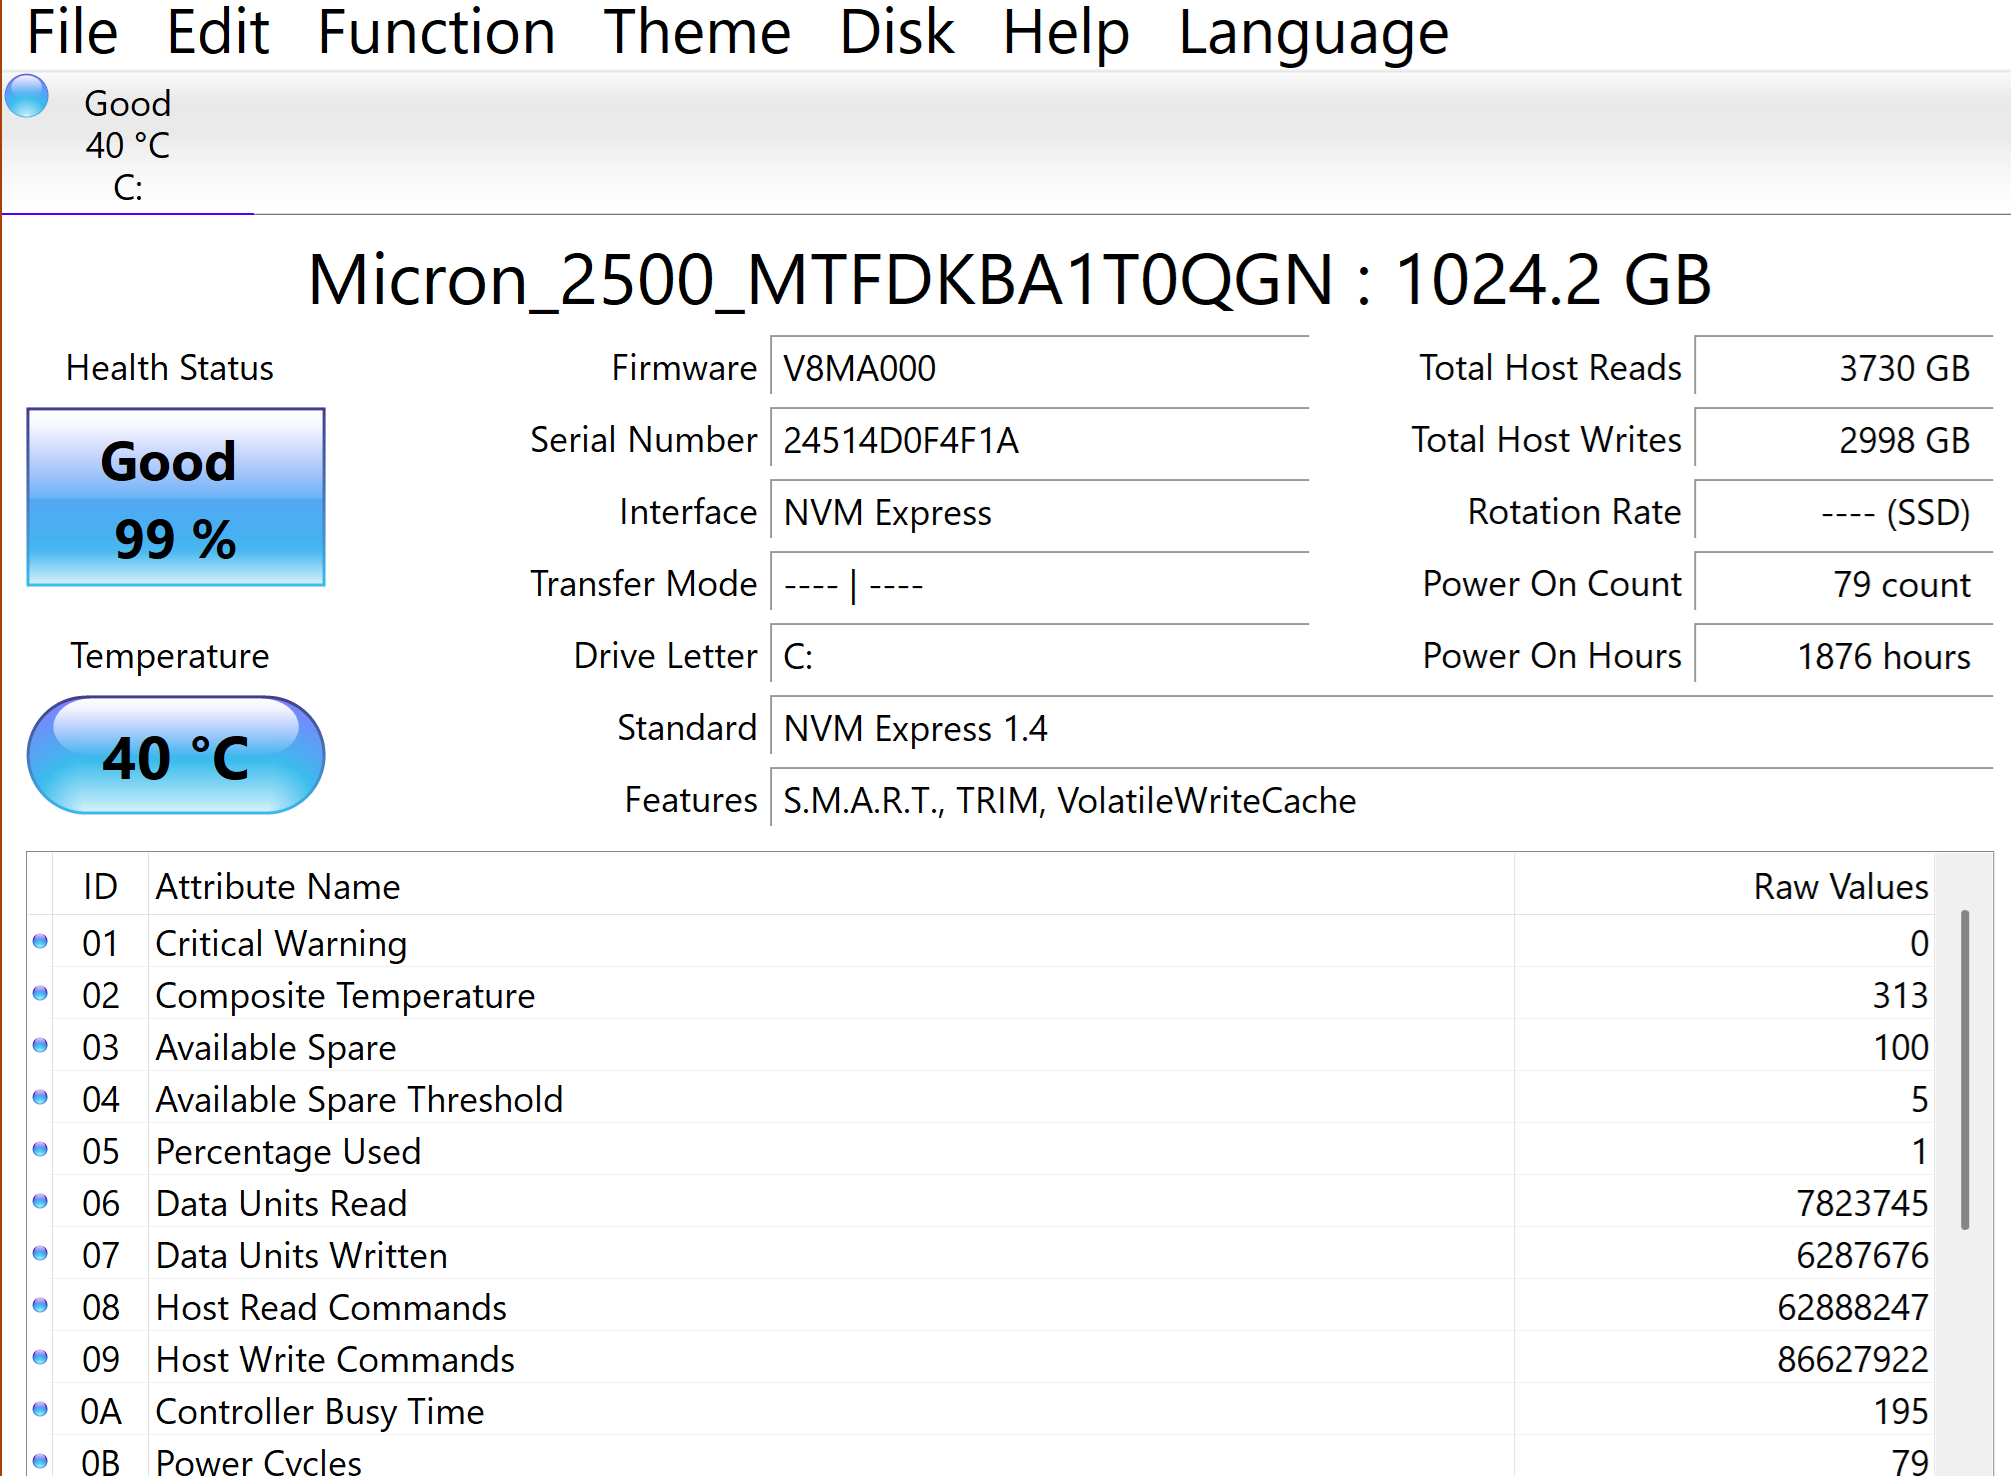The image size is (2011, 1476).
Task: Click status dot beside Data Units Read
Action: pyautogui.click(x=40, y=1201)
